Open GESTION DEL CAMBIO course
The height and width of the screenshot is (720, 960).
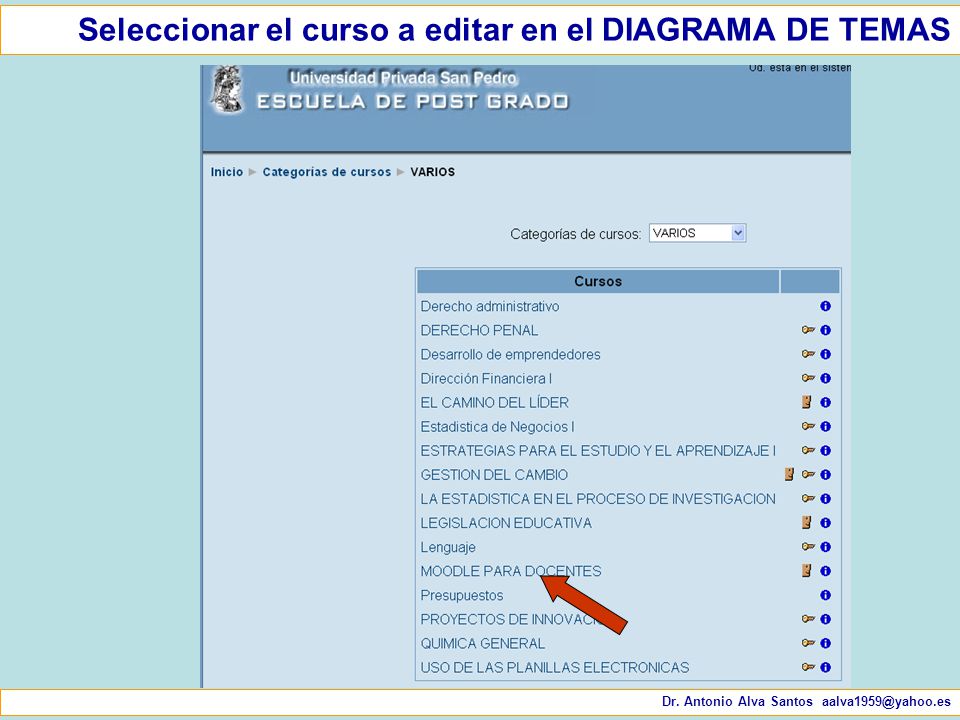point(494,474)
